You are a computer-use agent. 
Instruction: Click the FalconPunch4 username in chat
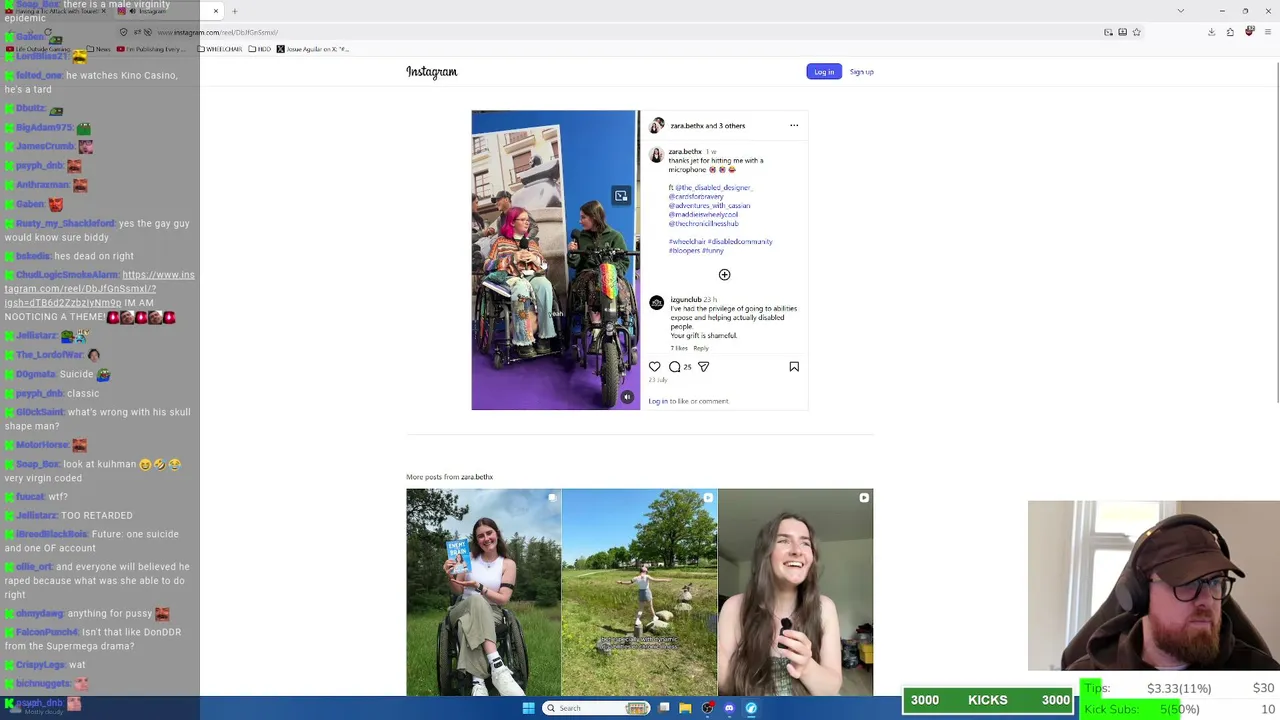tap(47, 632)
